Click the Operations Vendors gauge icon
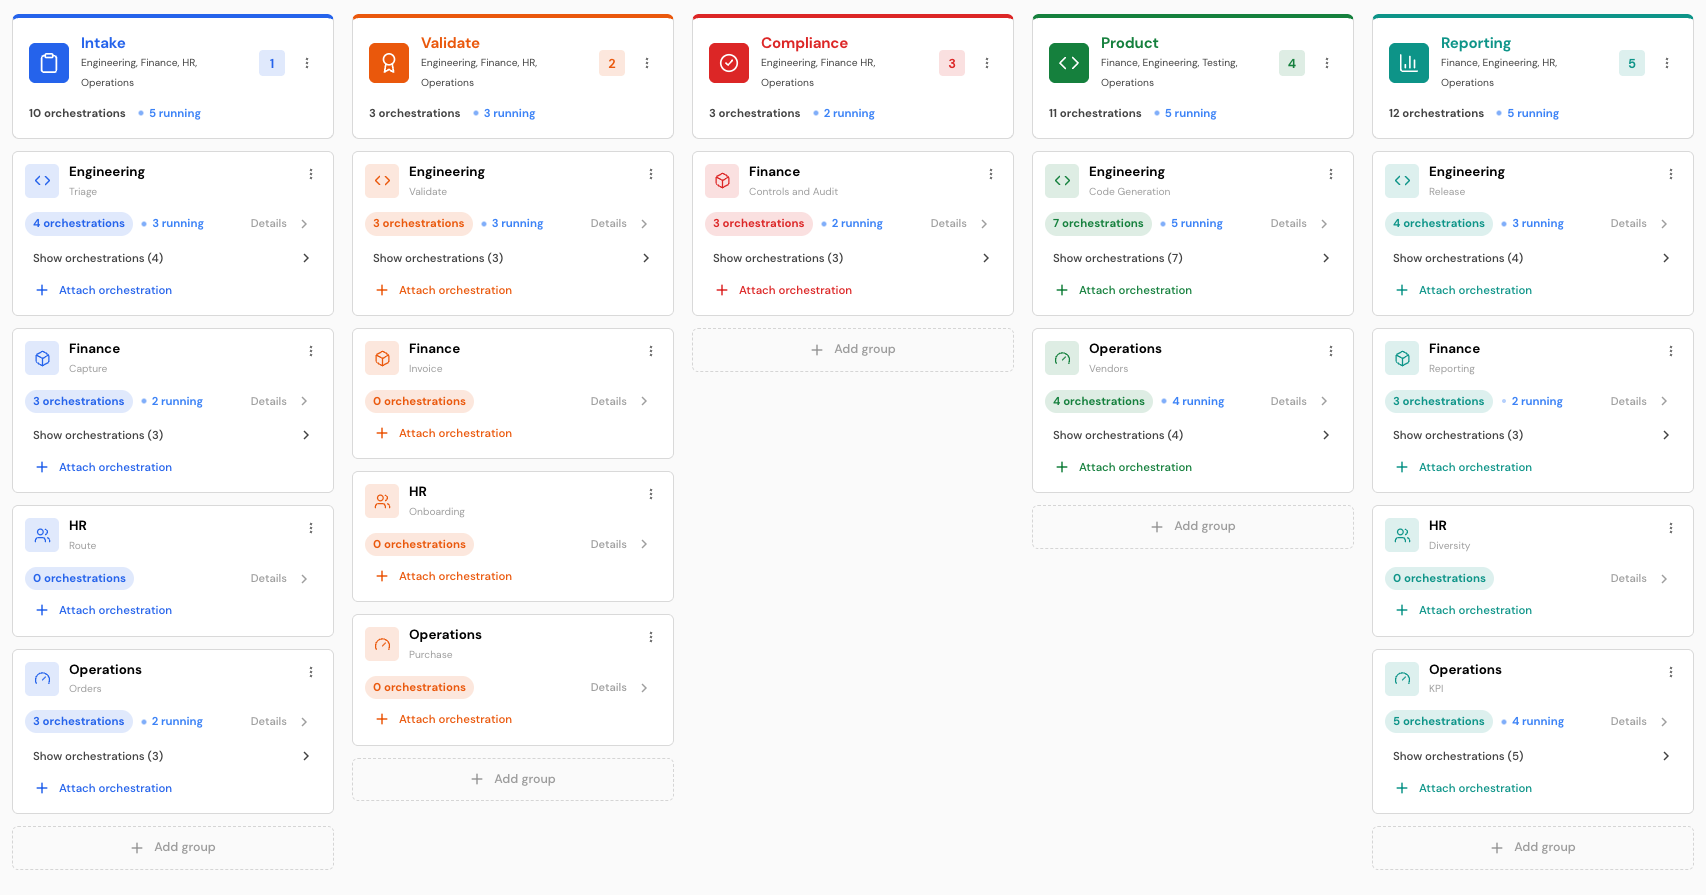The width and height of the screenshot is (1706, 895). click(1062, 358)
